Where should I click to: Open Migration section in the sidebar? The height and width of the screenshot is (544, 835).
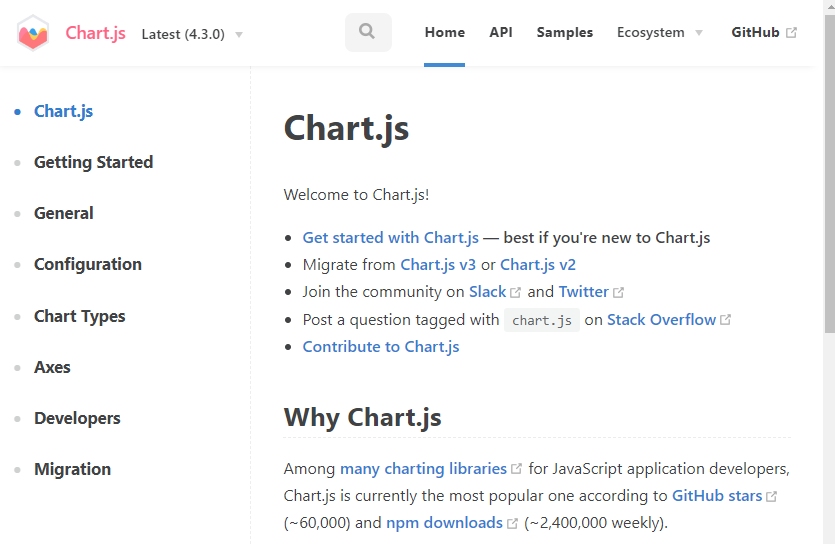click(72, 469)
